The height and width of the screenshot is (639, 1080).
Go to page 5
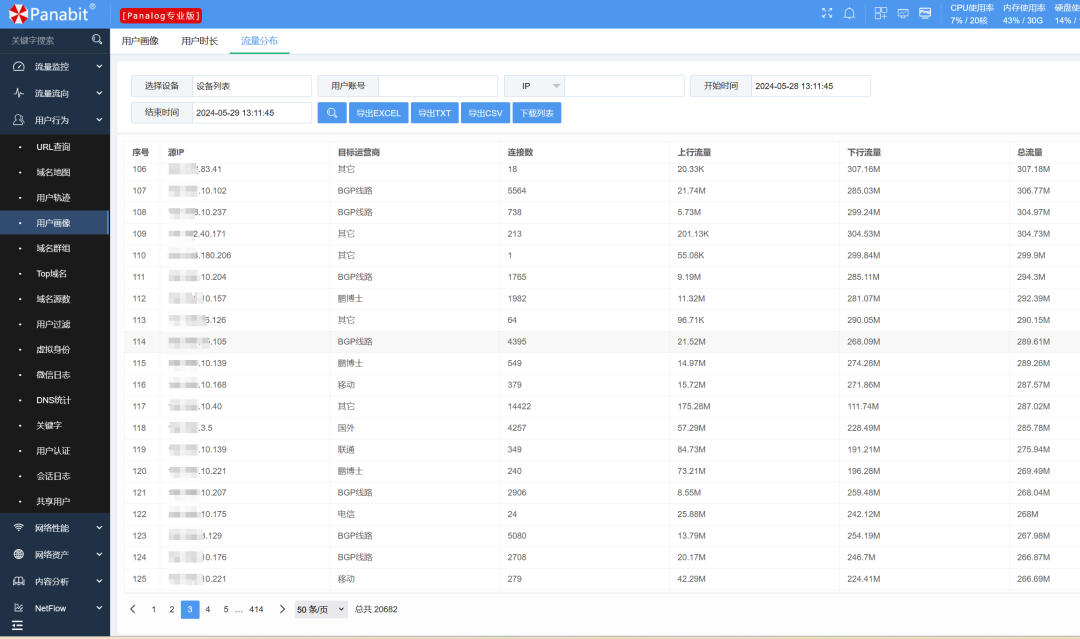pos(226,609)
